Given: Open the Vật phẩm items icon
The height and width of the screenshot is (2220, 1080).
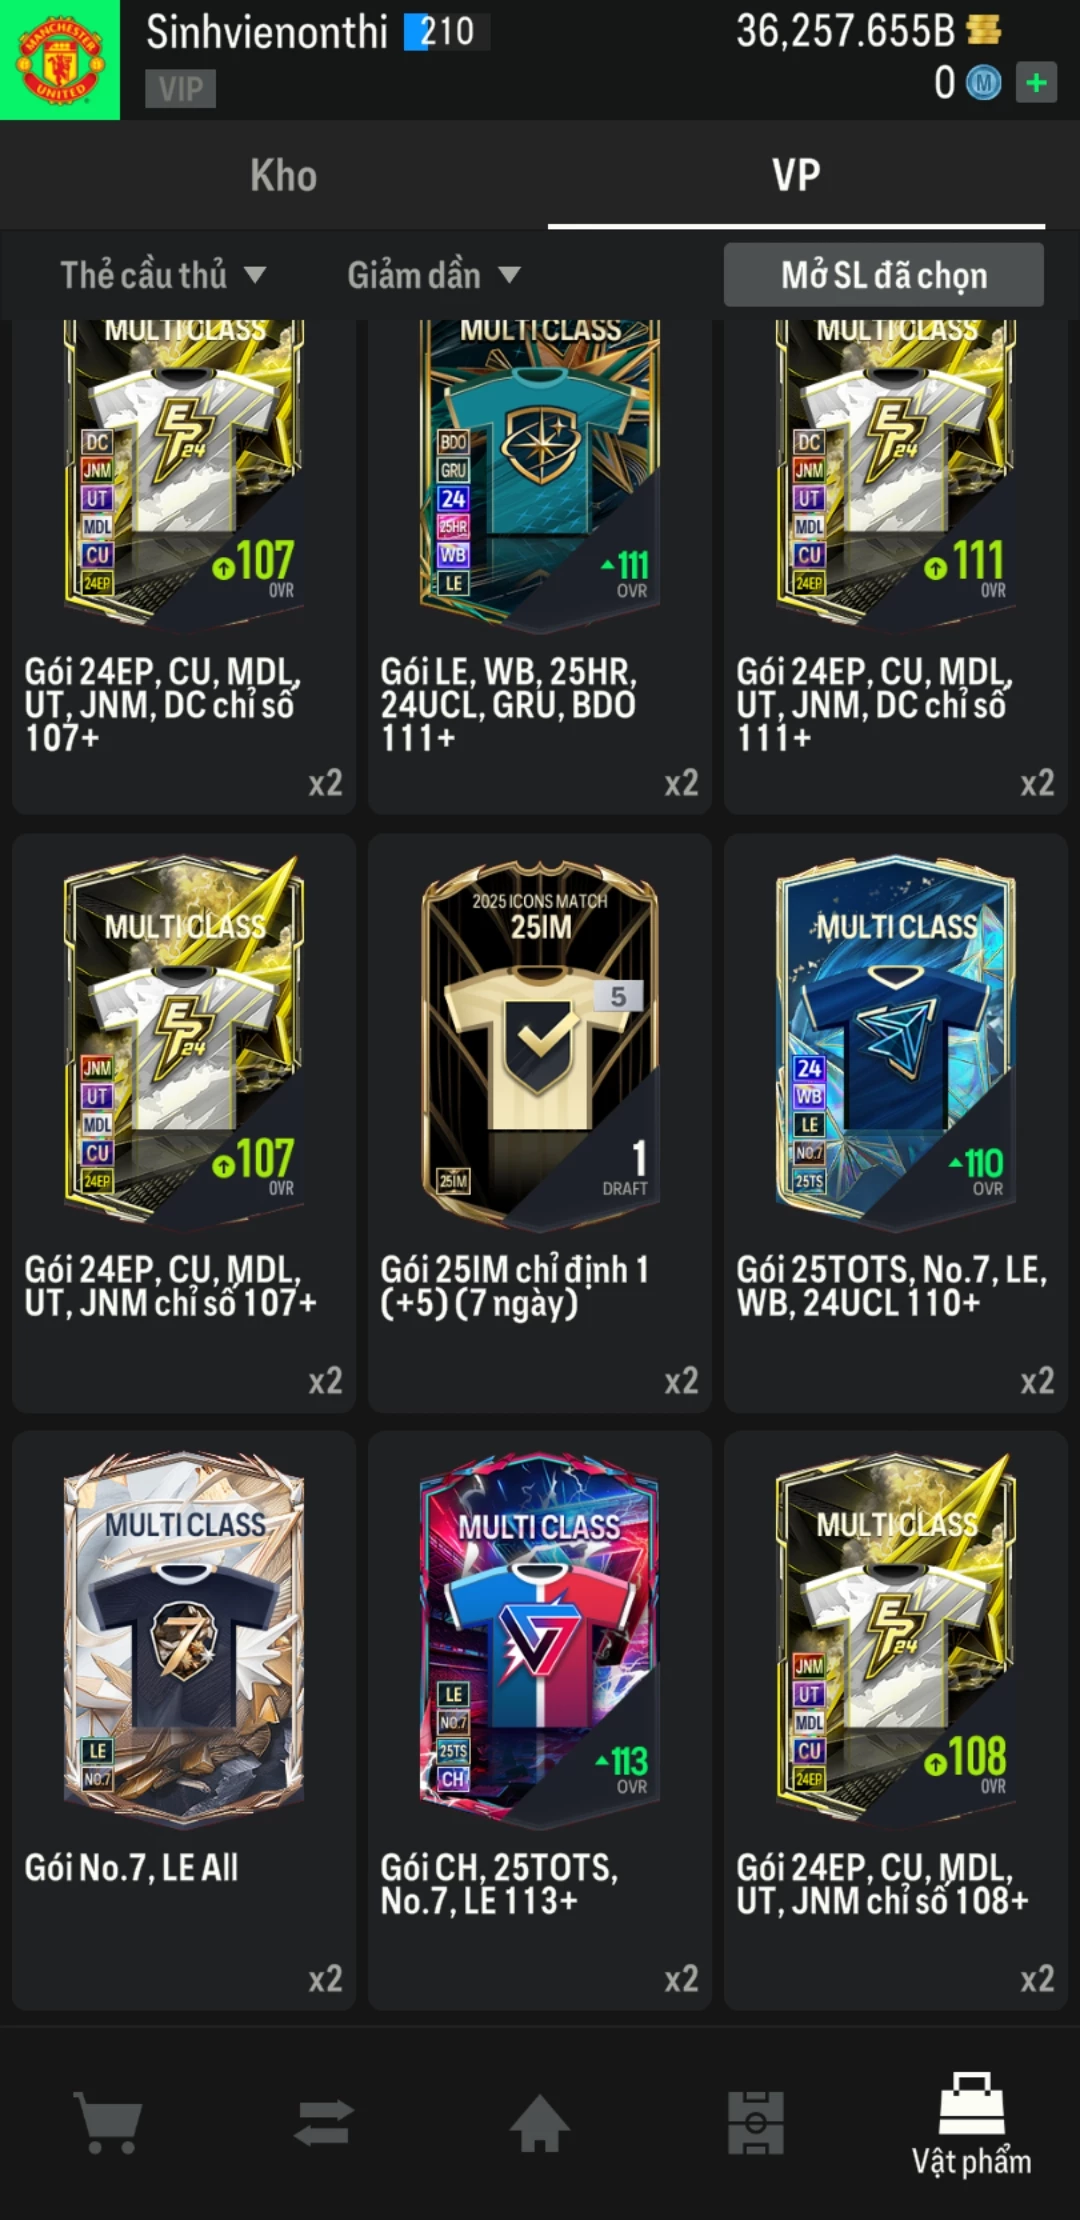Looking at the screenshot, I should [971, 2124].
